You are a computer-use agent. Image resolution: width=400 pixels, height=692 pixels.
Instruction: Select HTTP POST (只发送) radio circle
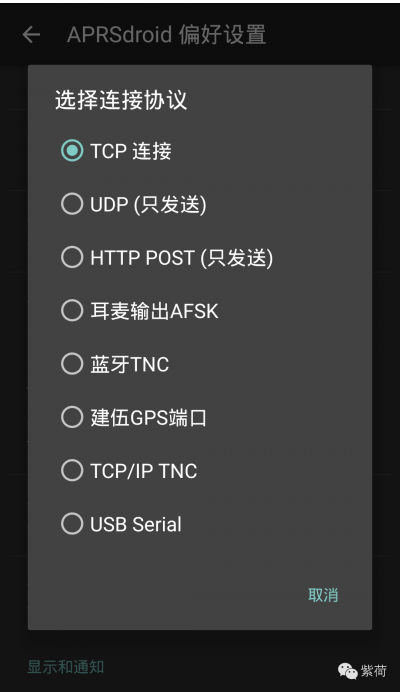click(x=72, y=257)
